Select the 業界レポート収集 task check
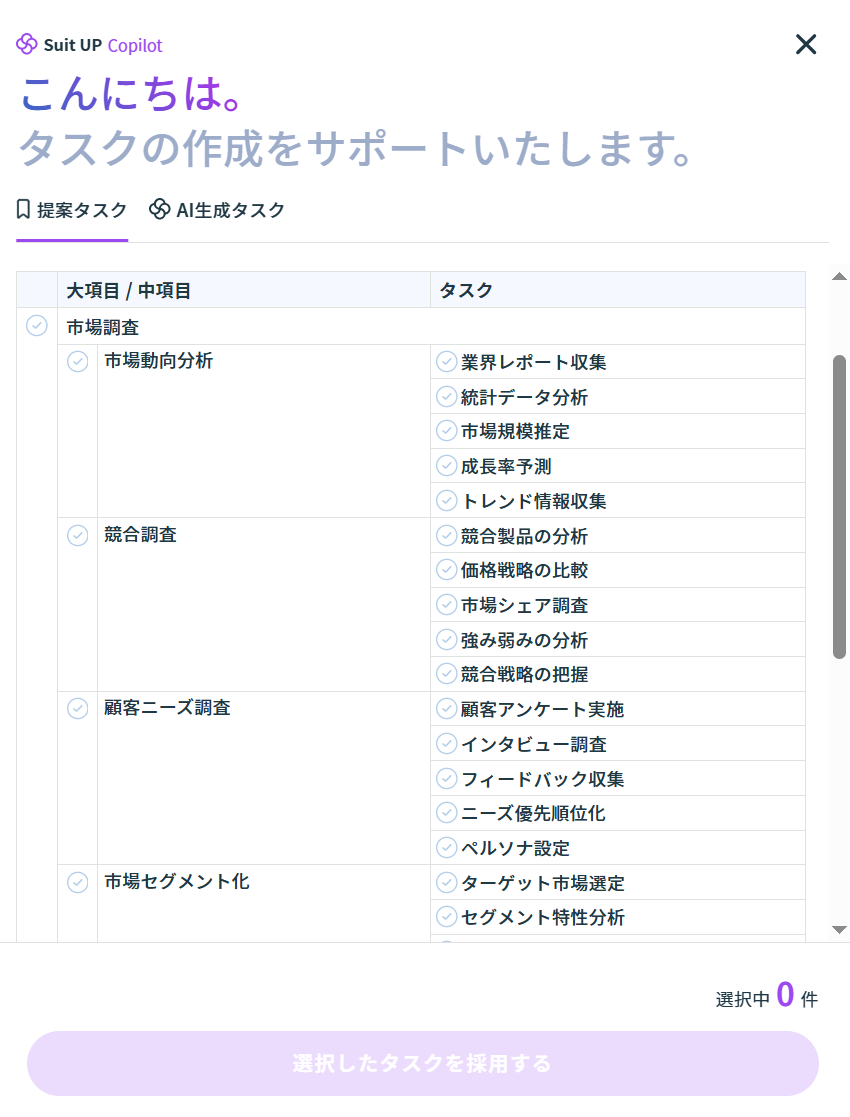Image resolution: width=850 pixels, height=1117 pixels. [x=447, y=362]
